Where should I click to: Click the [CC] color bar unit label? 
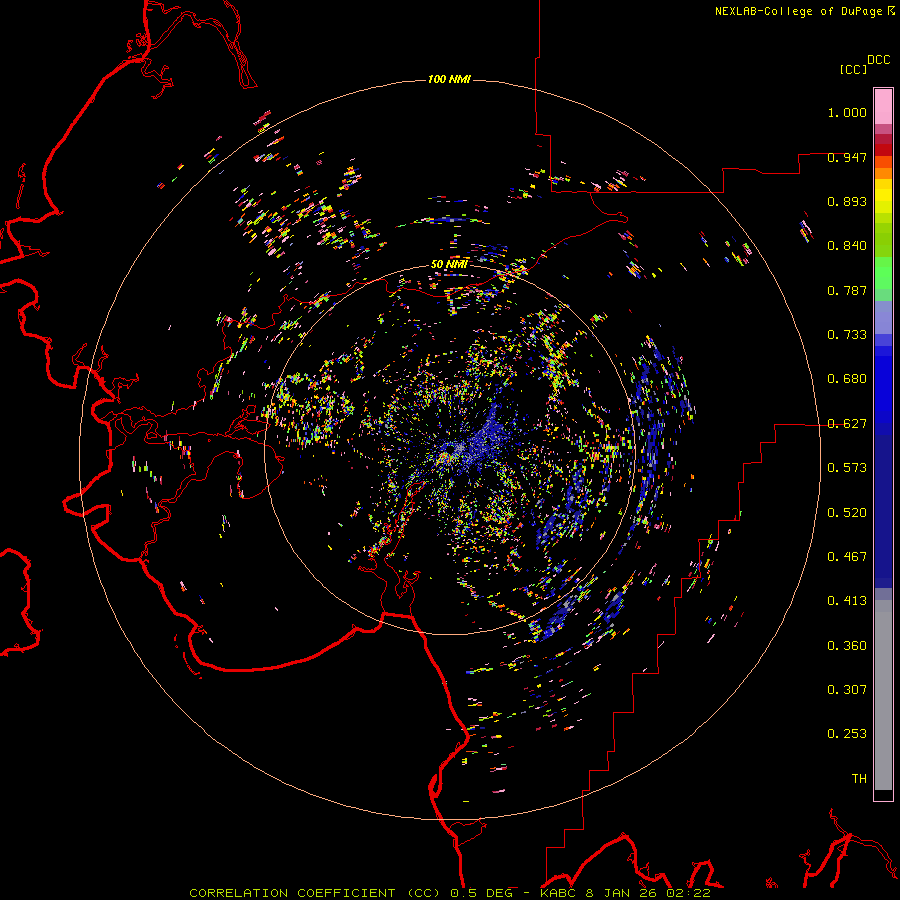pos(853,69)
